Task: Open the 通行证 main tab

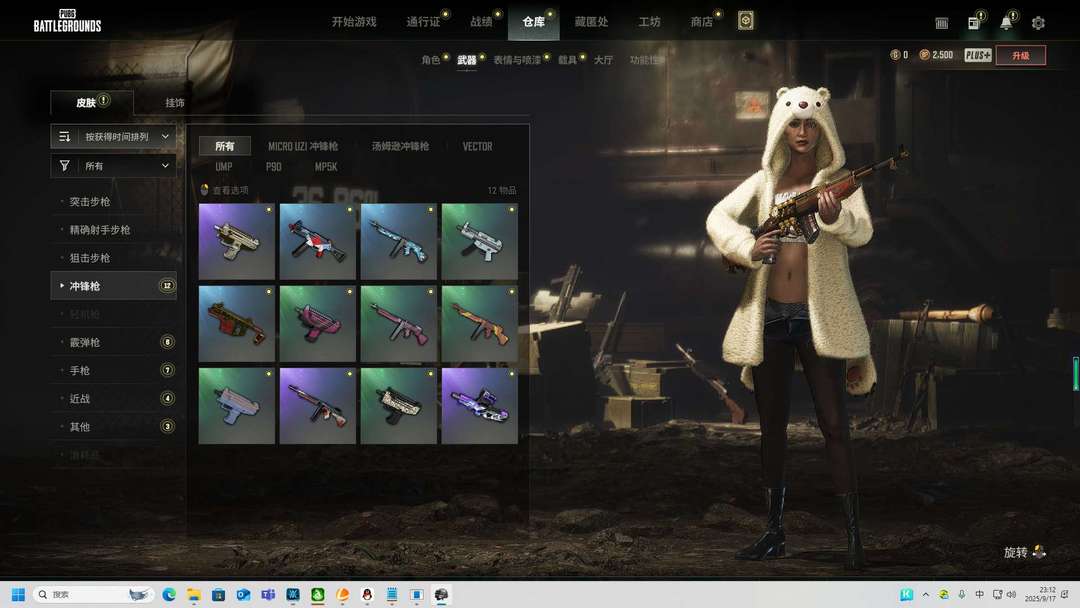Action: (x=423, y=22)
